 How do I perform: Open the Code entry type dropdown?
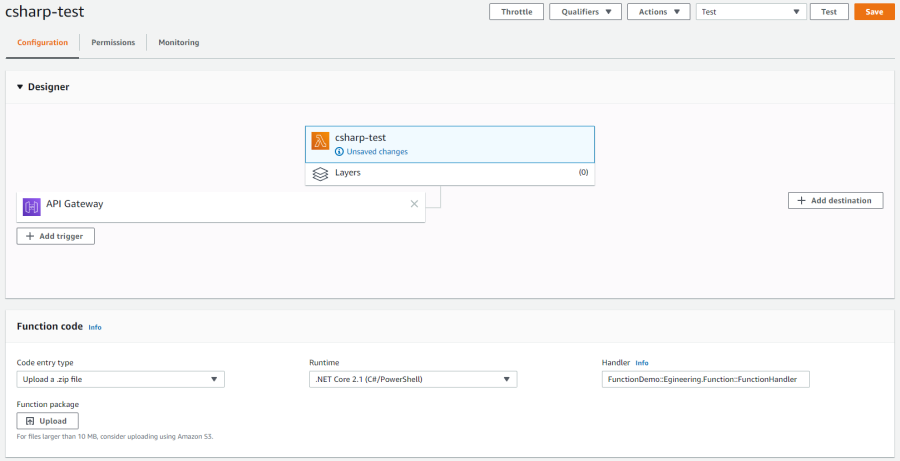point(121,379)
